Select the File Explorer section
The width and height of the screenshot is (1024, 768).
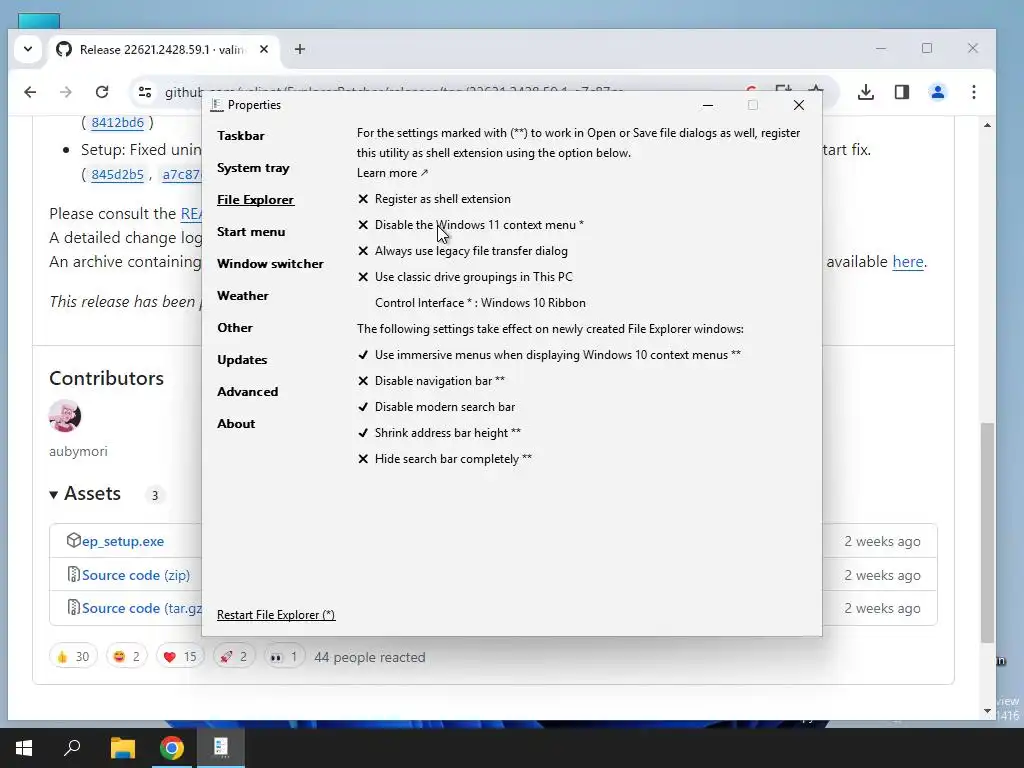[255, 200]
